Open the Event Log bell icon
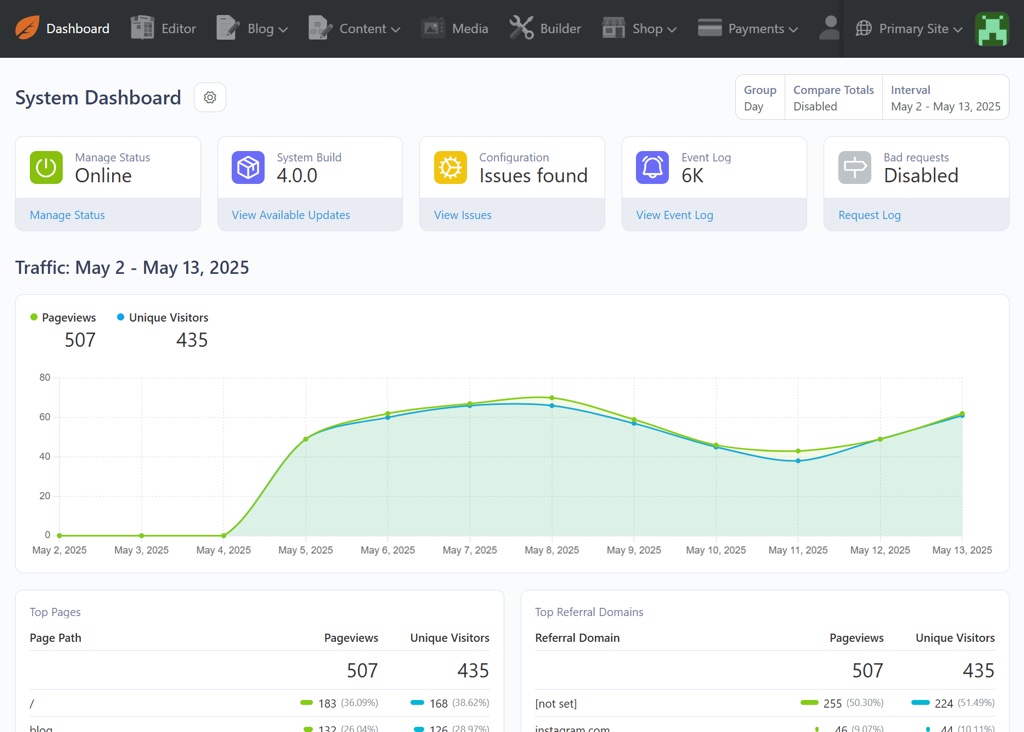 click(652, 166)
